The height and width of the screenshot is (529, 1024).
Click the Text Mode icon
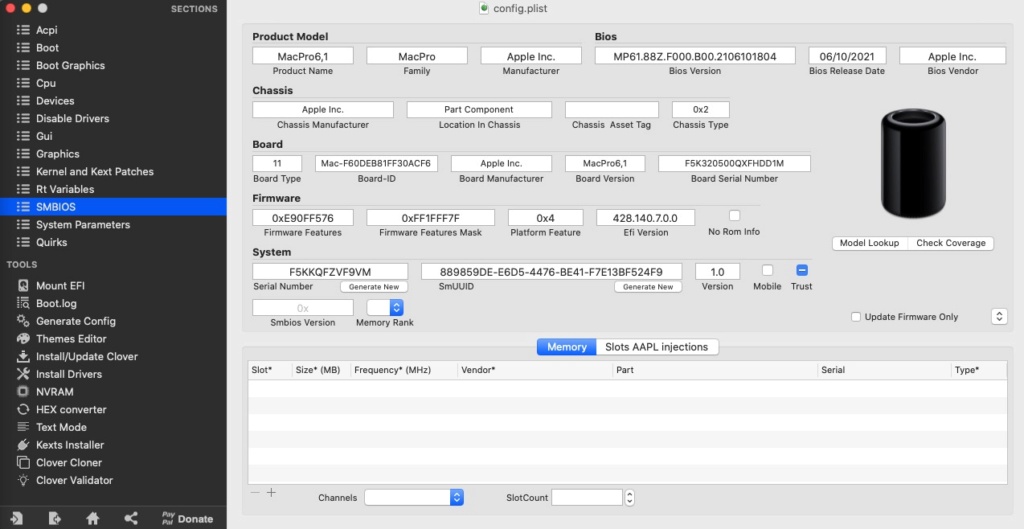pyautogui.click(x=23, y=426)
